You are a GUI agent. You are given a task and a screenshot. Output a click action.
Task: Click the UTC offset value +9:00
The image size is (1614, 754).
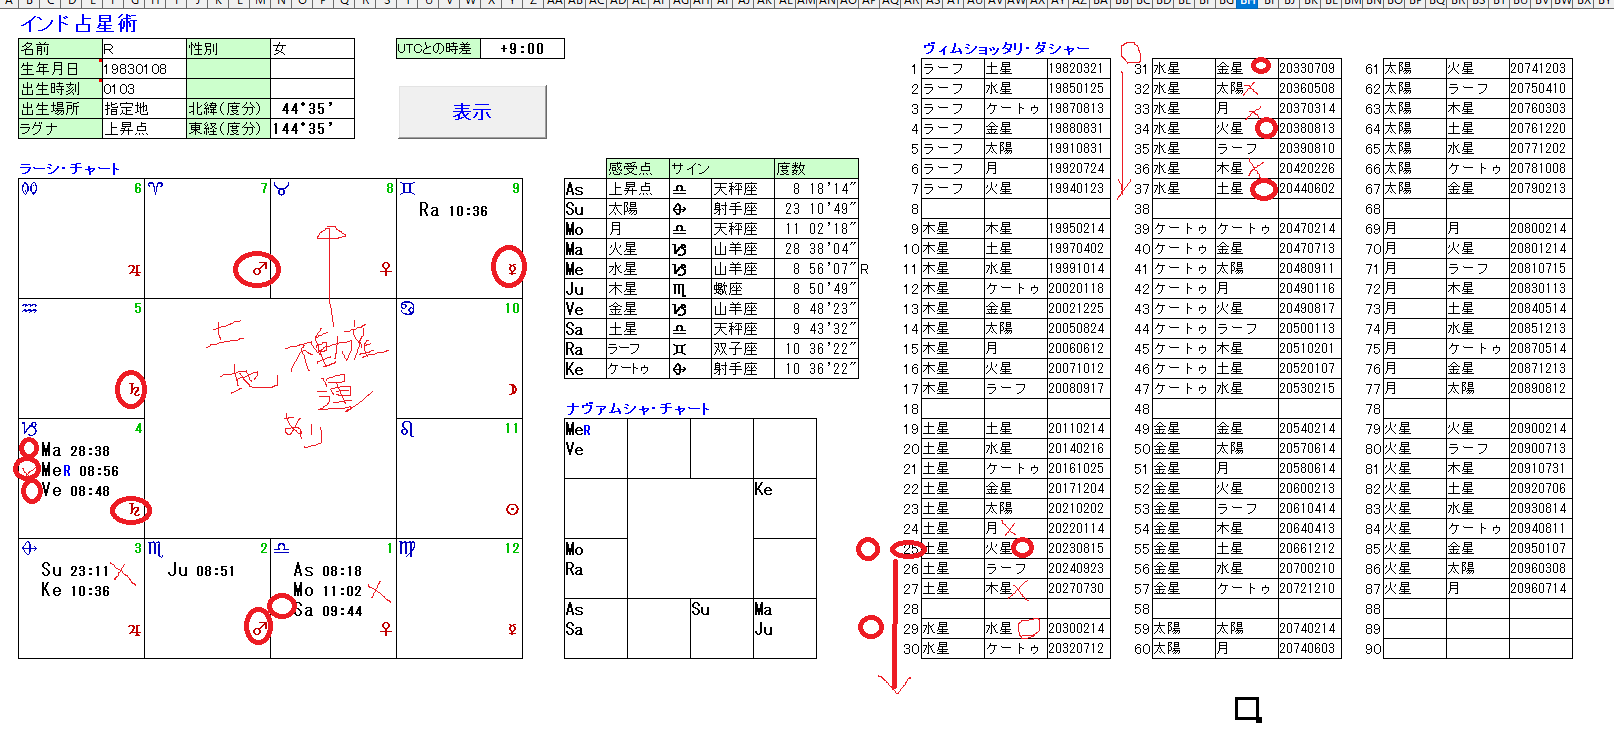pos(522,49)
